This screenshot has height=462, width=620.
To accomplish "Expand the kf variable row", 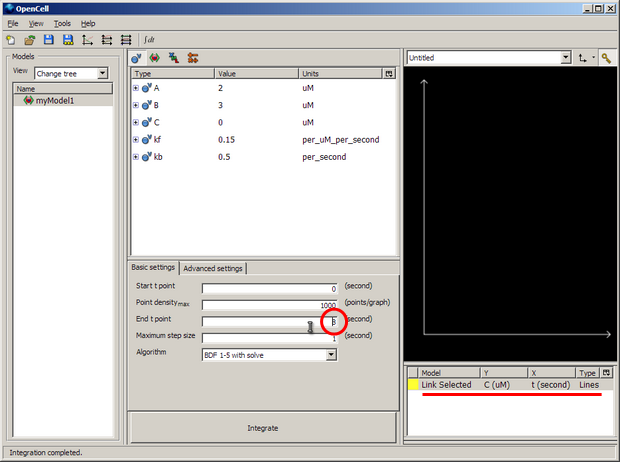I will point(136,139).
